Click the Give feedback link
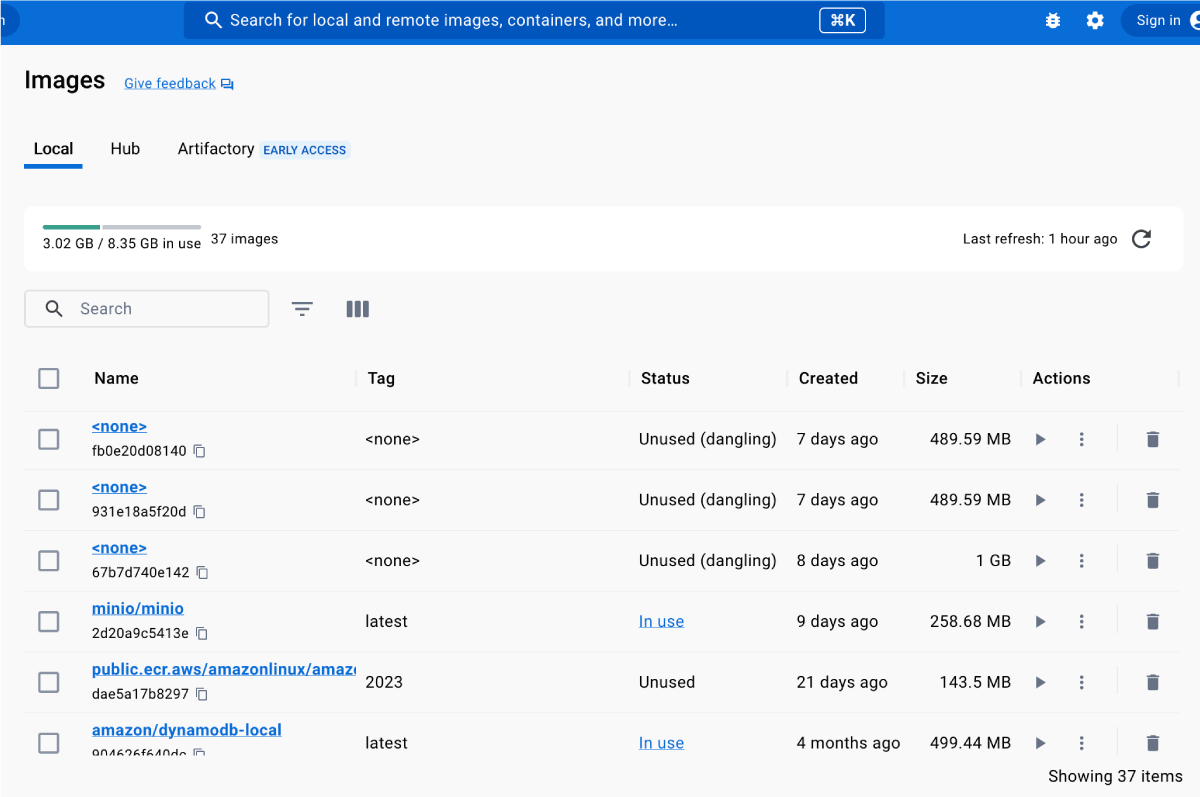The width and height of the screenshot is (1200, 797). click(170, 84)
